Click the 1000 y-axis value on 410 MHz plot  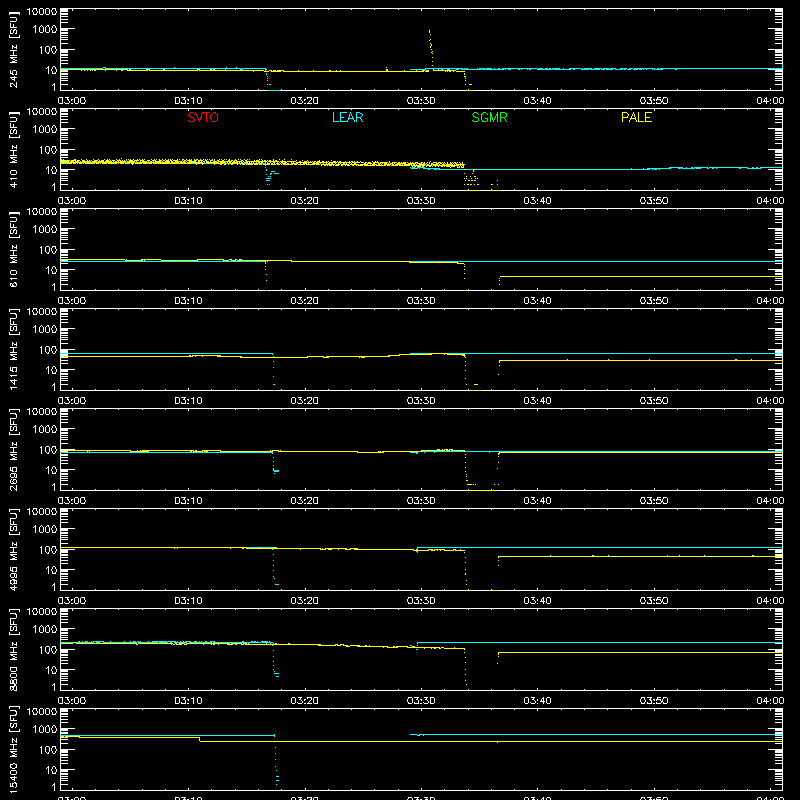[45, 130]
